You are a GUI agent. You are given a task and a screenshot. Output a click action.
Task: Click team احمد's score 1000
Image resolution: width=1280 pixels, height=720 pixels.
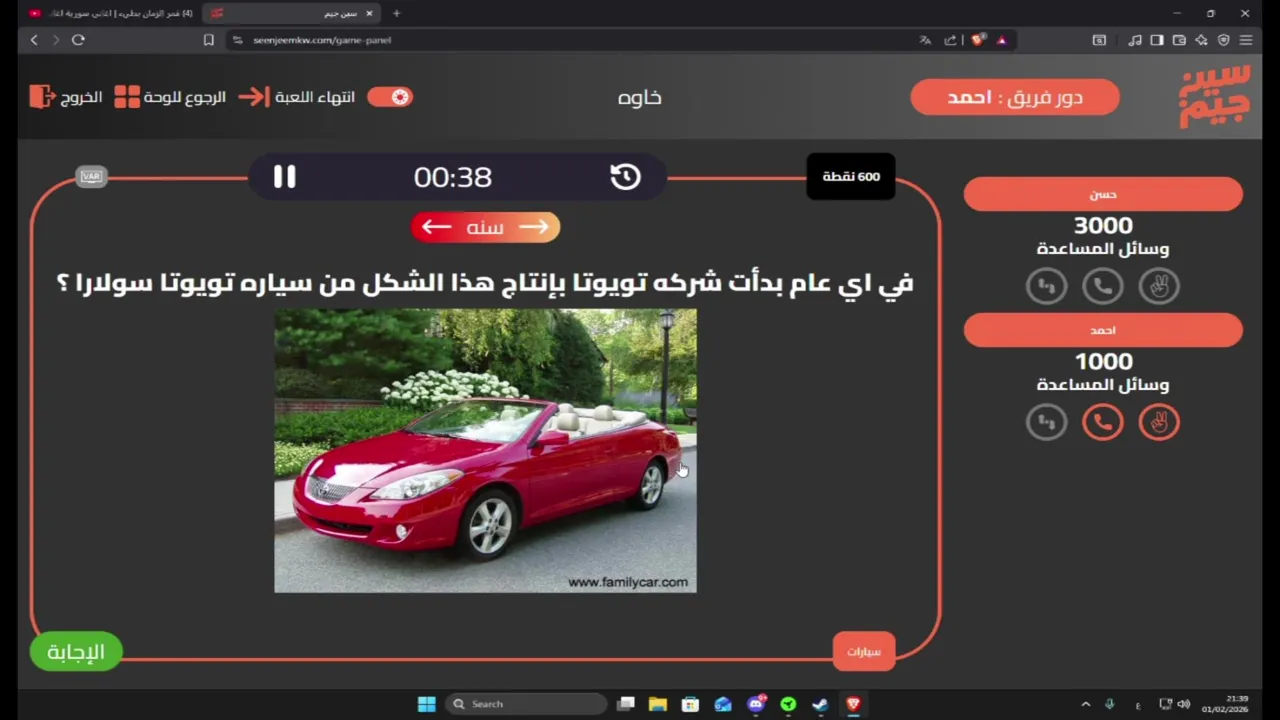[x=1103, y=362]
